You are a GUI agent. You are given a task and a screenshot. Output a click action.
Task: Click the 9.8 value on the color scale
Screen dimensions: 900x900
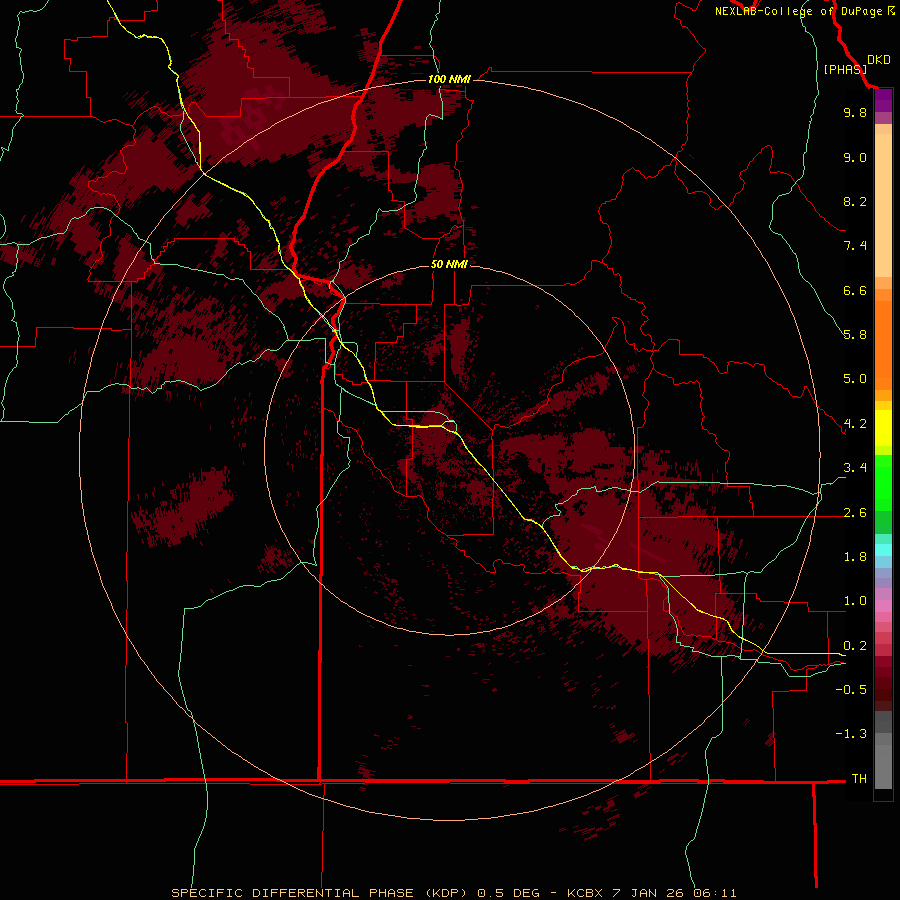coord(855,112)
